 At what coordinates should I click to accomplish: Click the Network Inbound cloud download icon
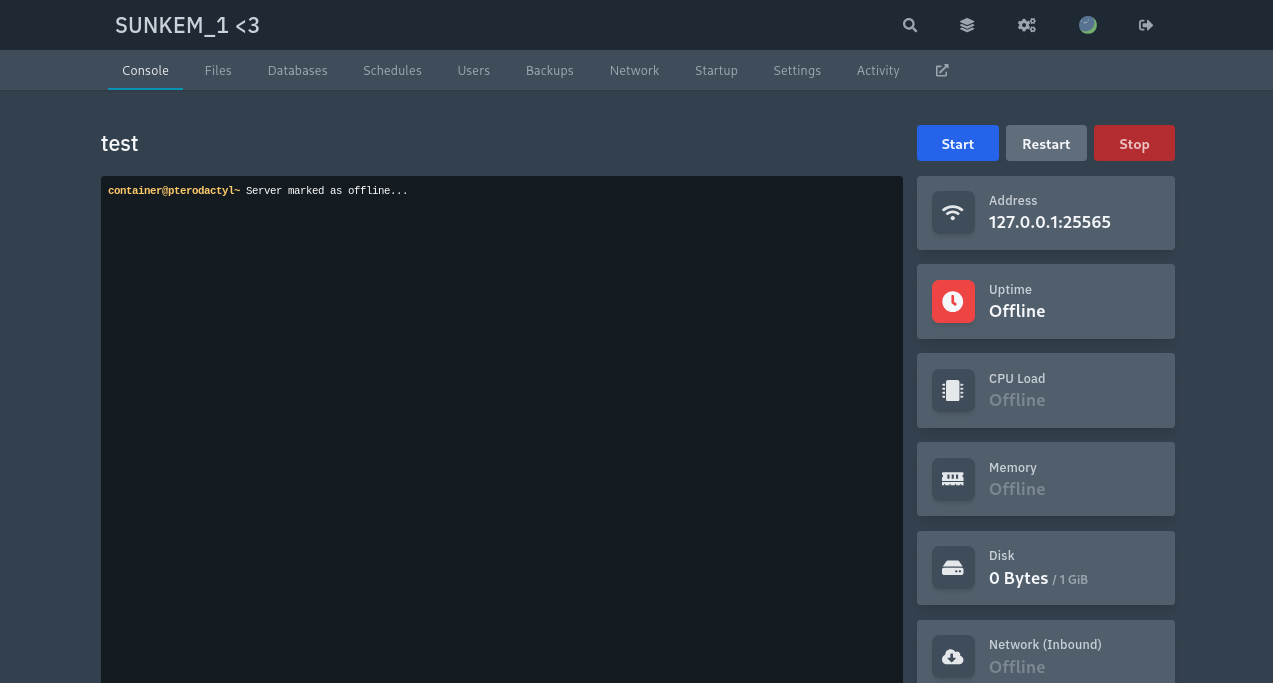click(953, 657)
